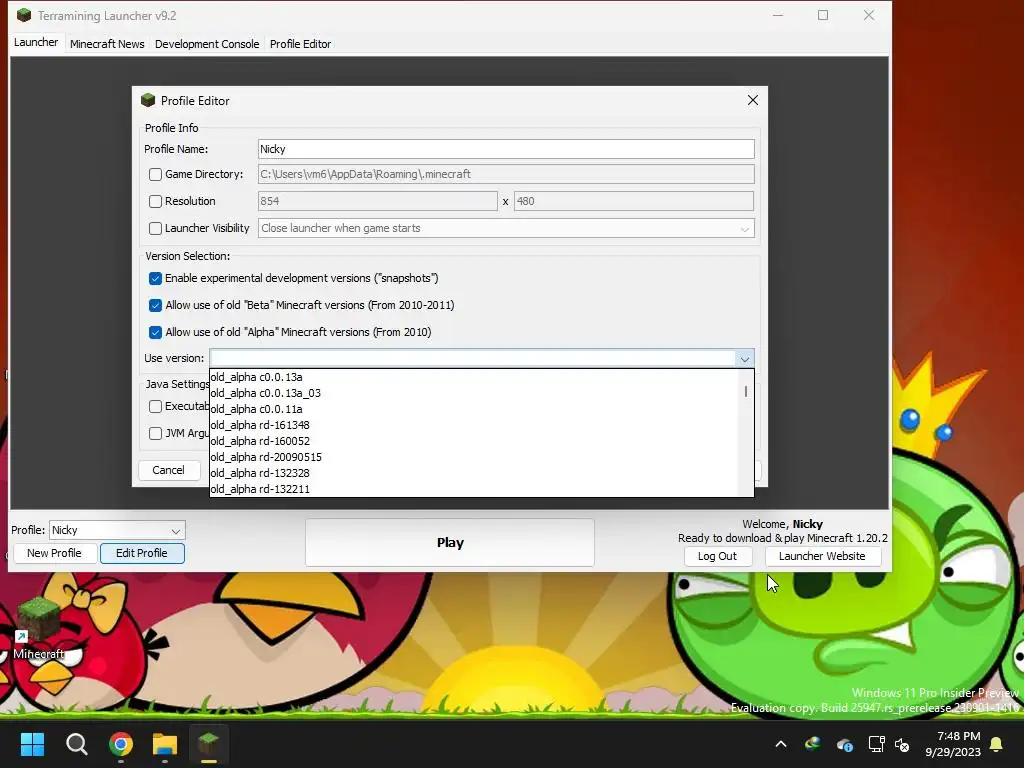Click Resolution height field 480
This screenshot has height=768, width=1024.
pos(633,201)
